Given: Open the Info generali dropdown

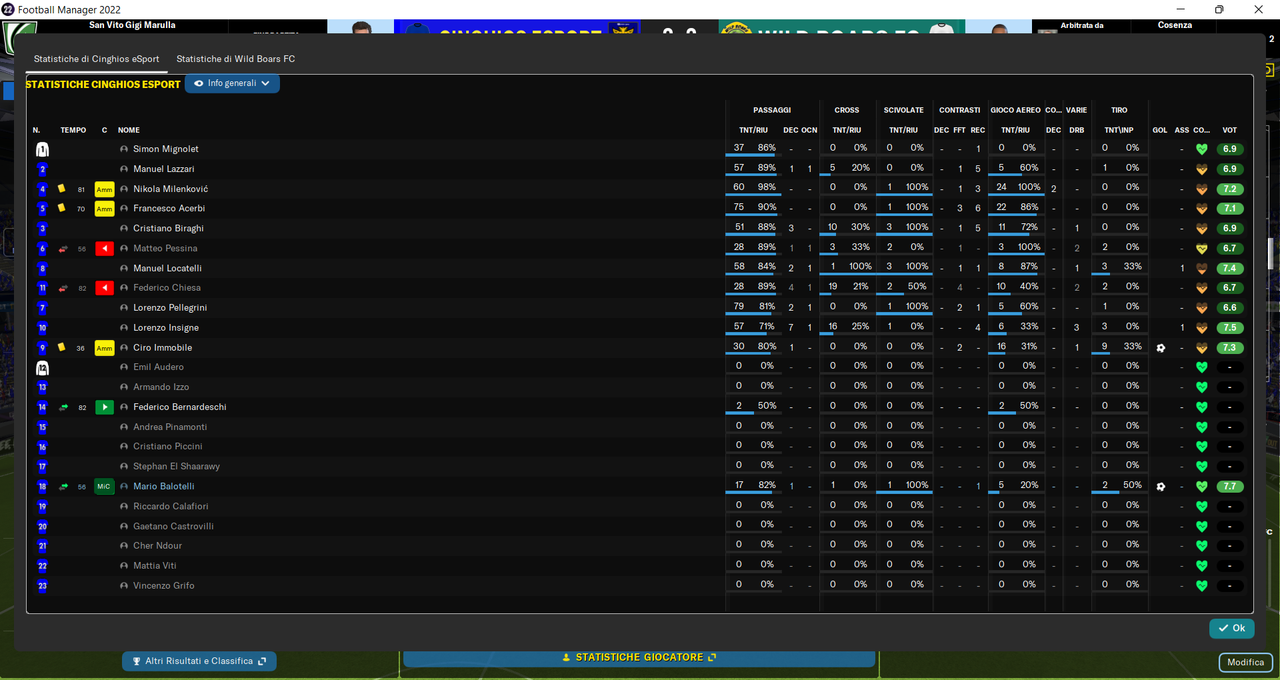Looking at the screenshot, I should (232, 84).
